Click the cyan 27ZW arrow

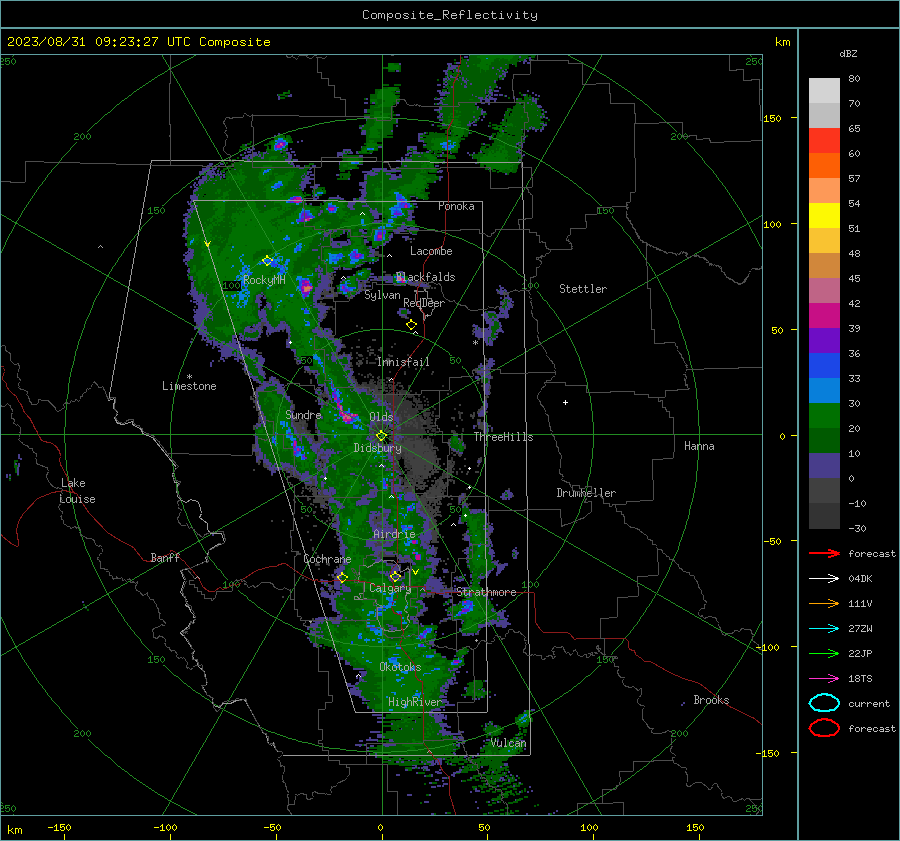[x=824, y=629]
